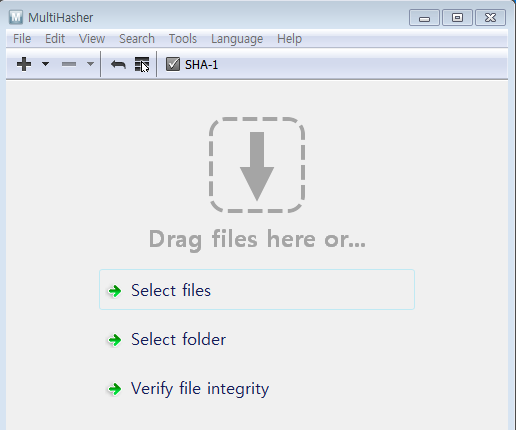
Task: Close the MultiHasher window
Action: click(490, 18)
